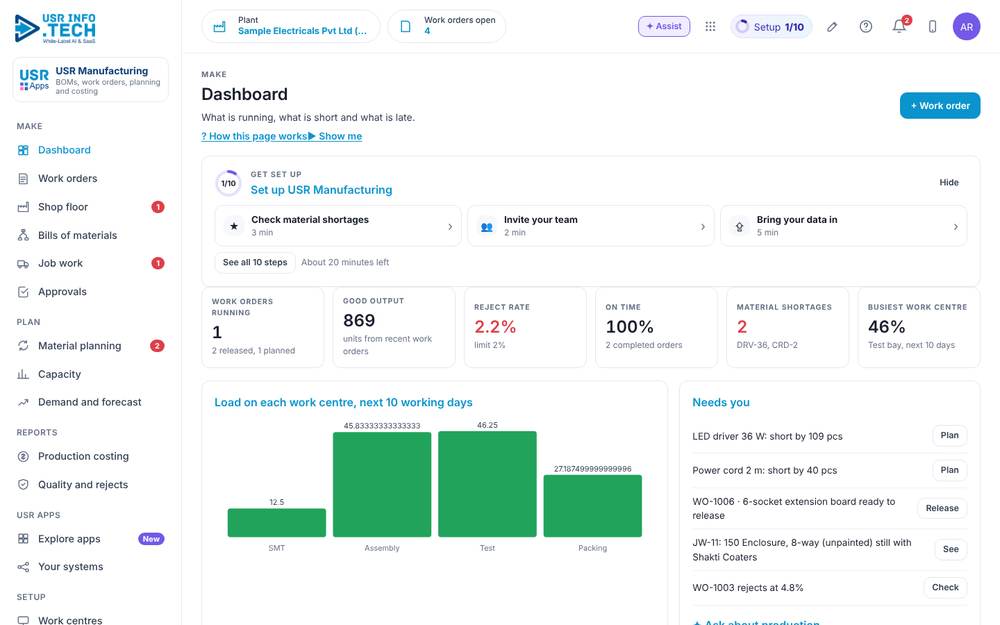Click the Assist button
The image size is (1000, 625).
point(664,26)
